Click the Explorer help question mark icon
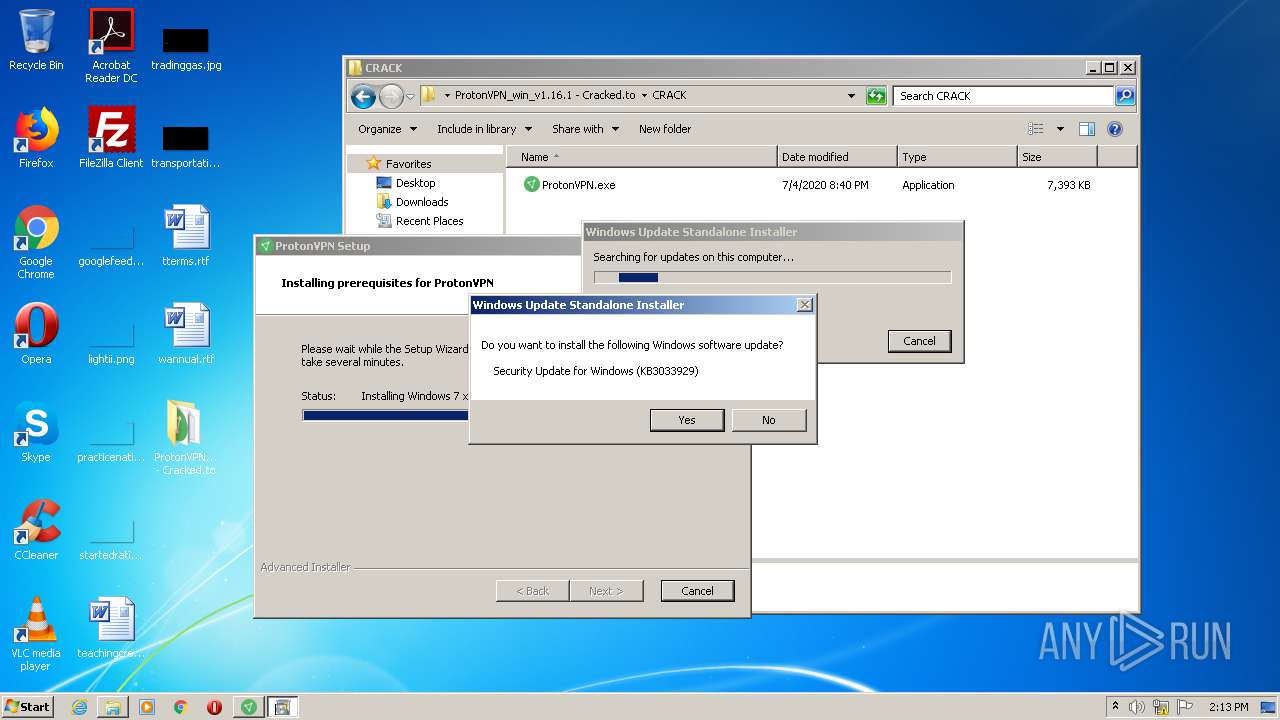 1115,129
